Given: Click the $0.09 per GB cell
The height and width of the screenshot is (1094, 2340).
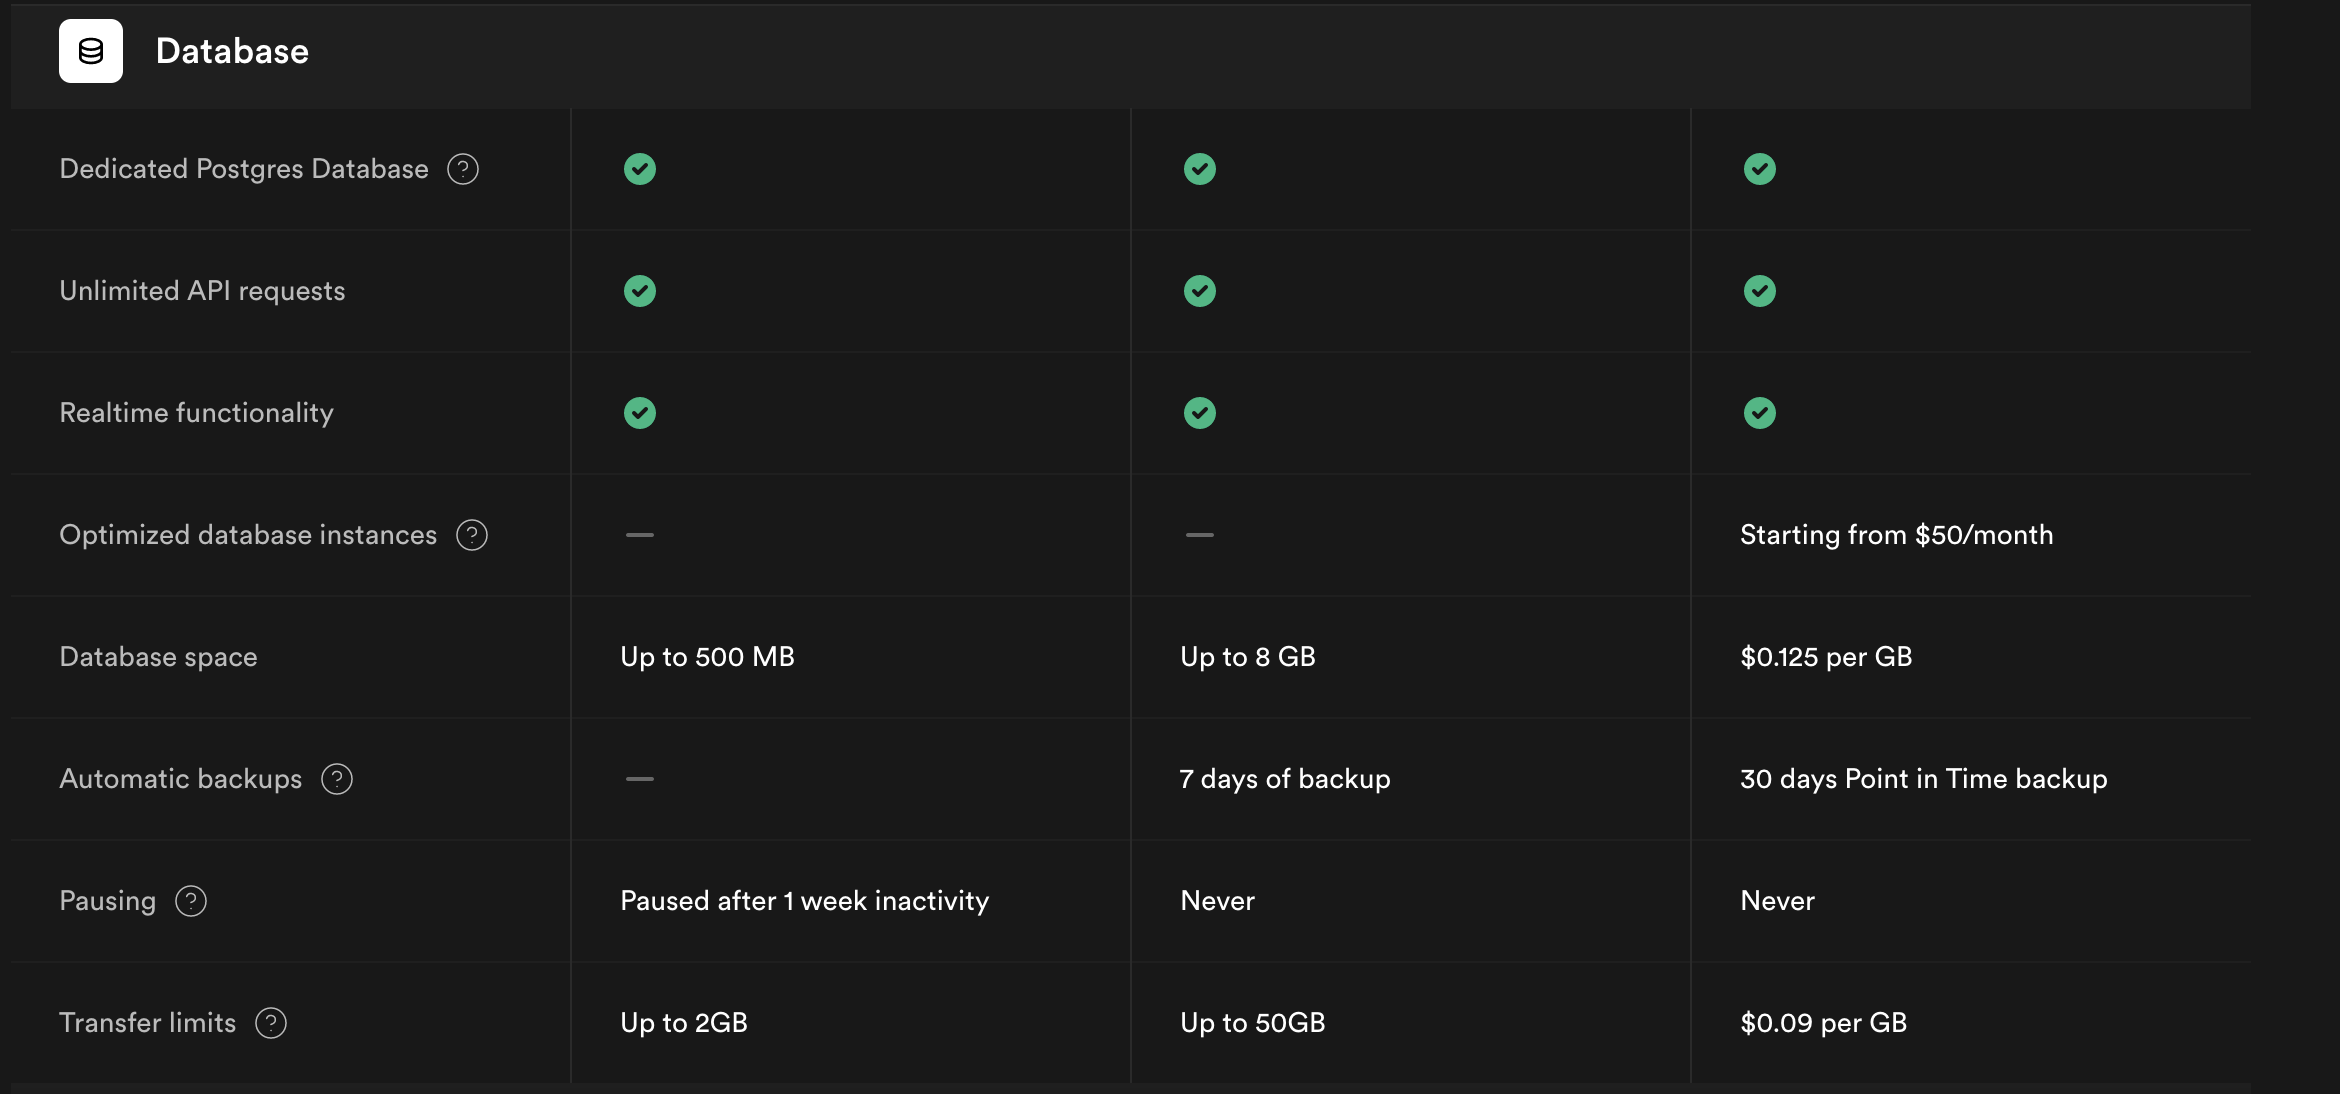Looking at the screenshot, I should (1824, 1023).
